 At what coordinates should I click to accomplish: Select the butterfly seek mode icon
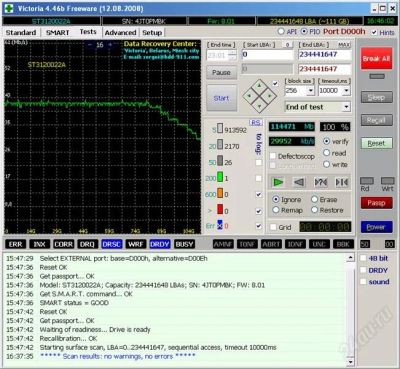tap(342, 182)
